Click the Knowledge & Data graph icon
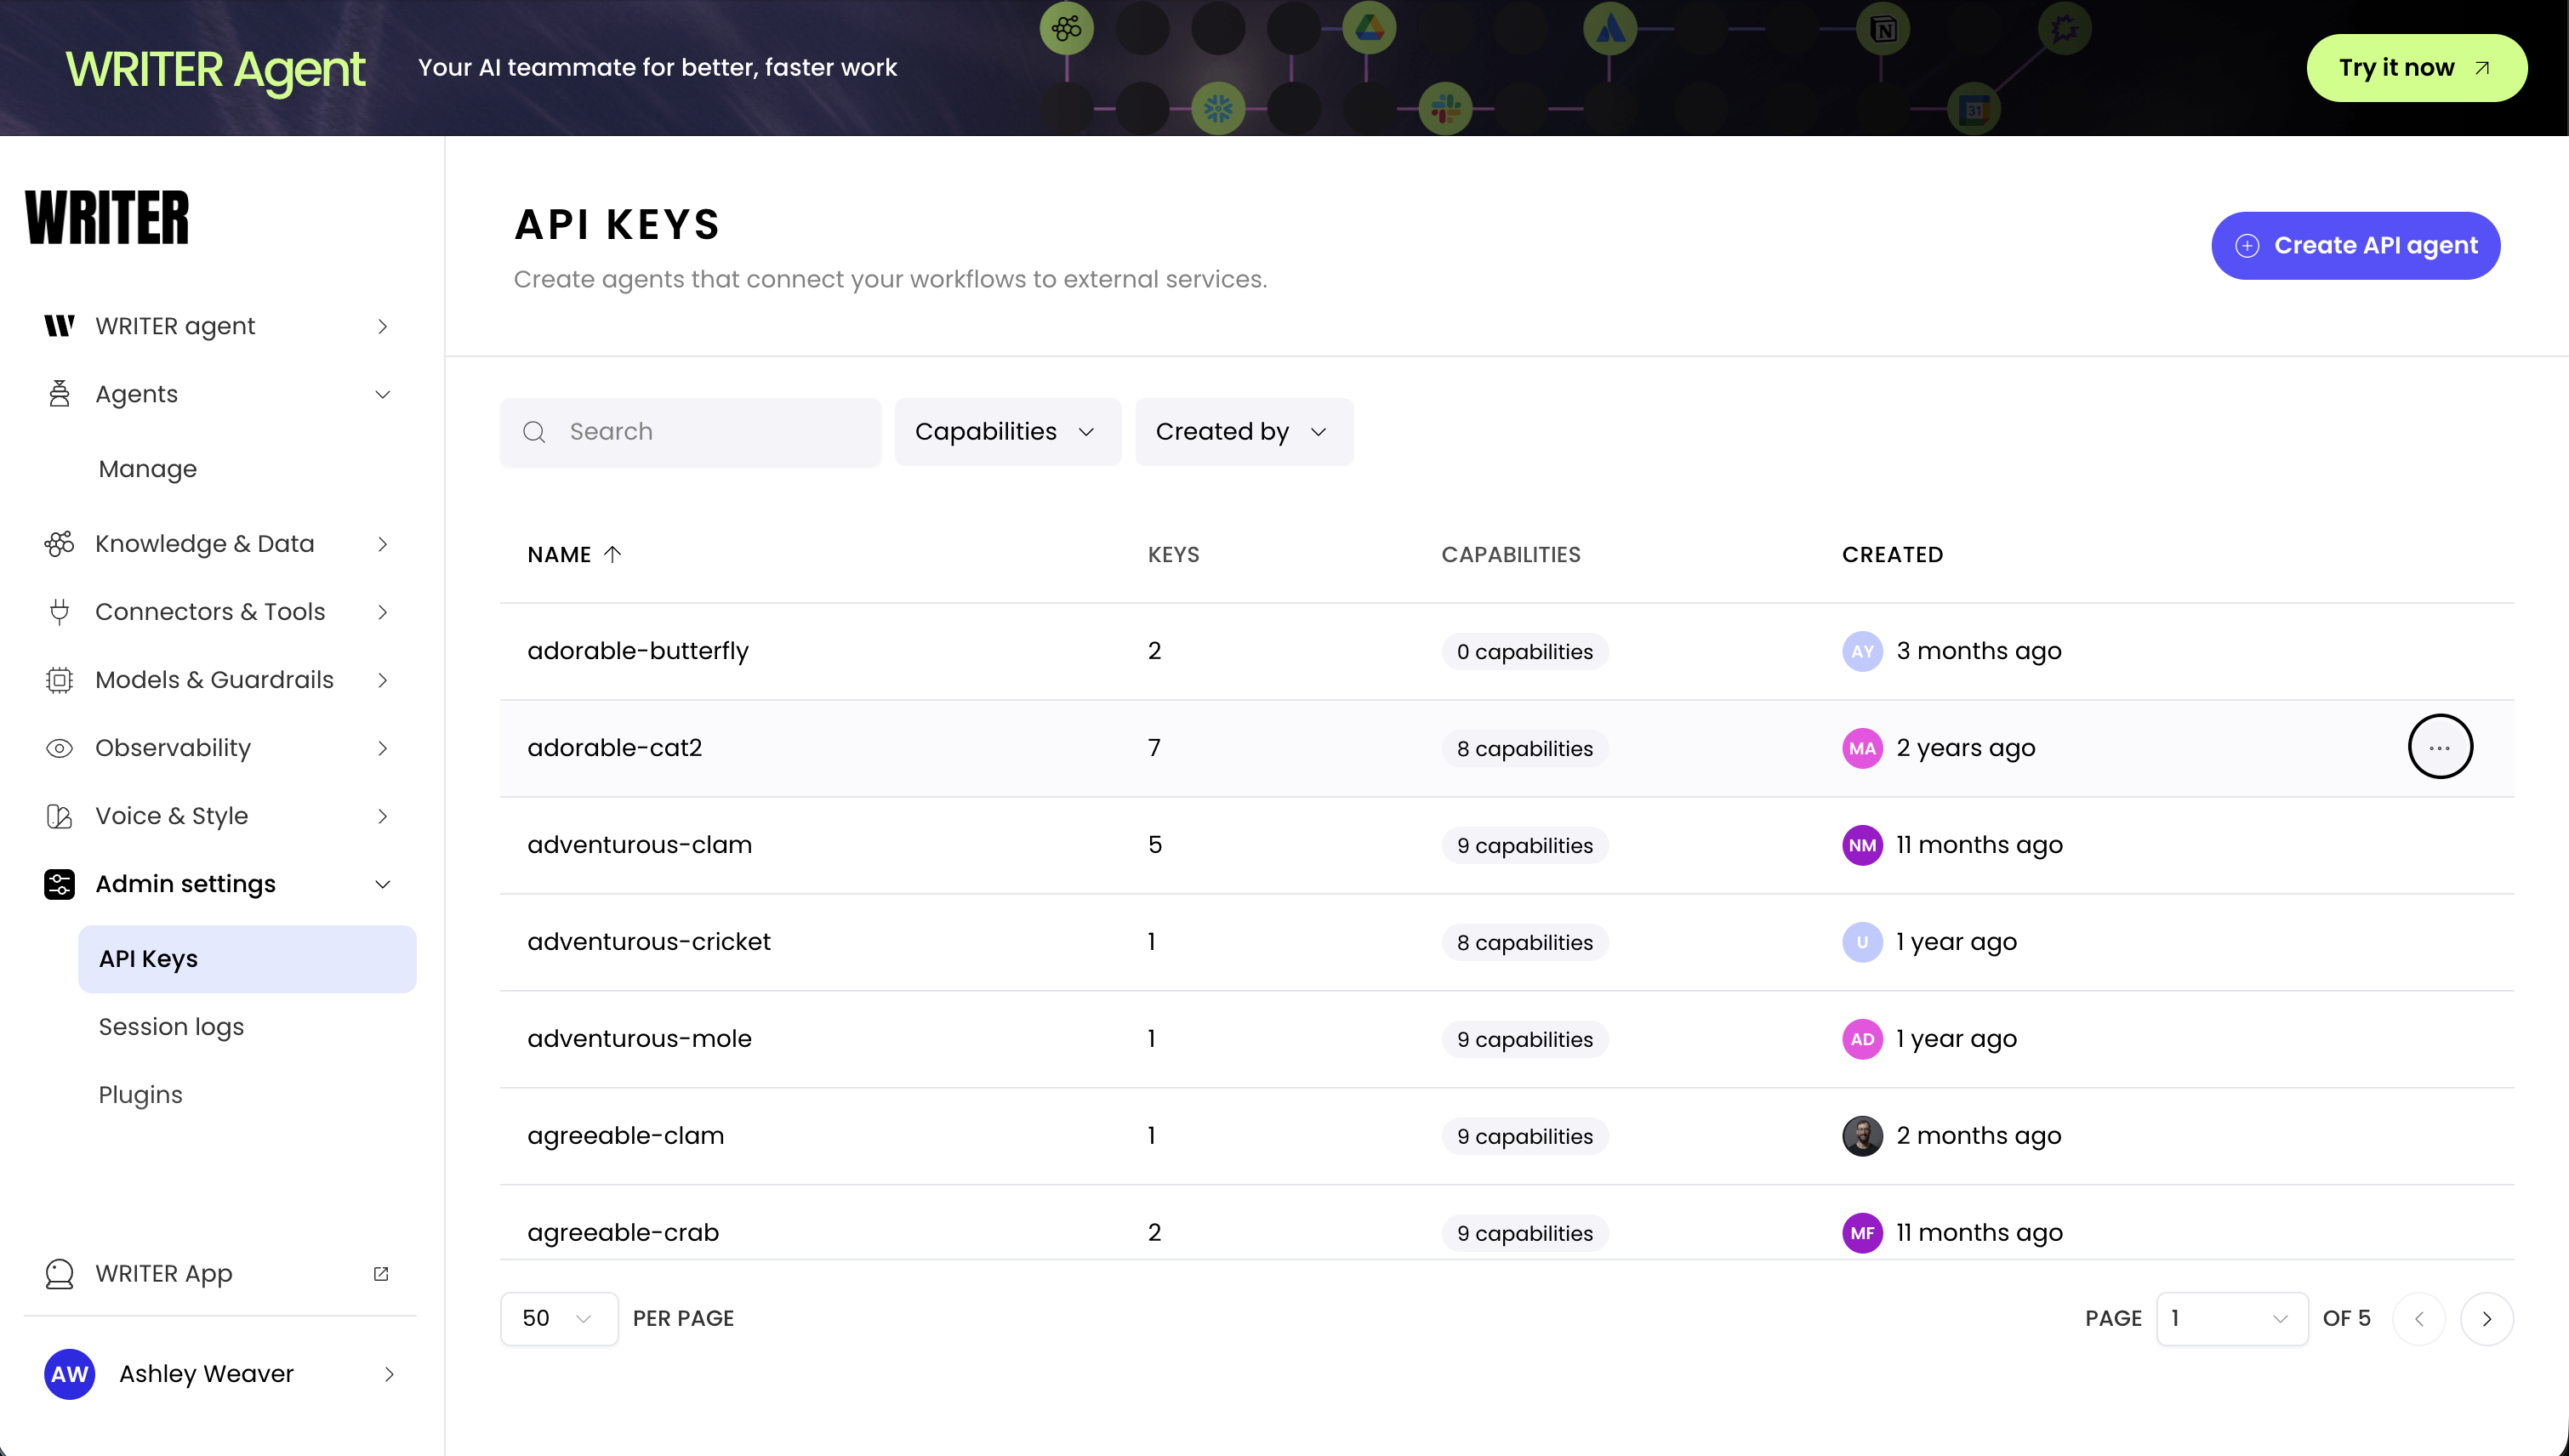The image size is (2569, 1456). click(x=59, y=544)
